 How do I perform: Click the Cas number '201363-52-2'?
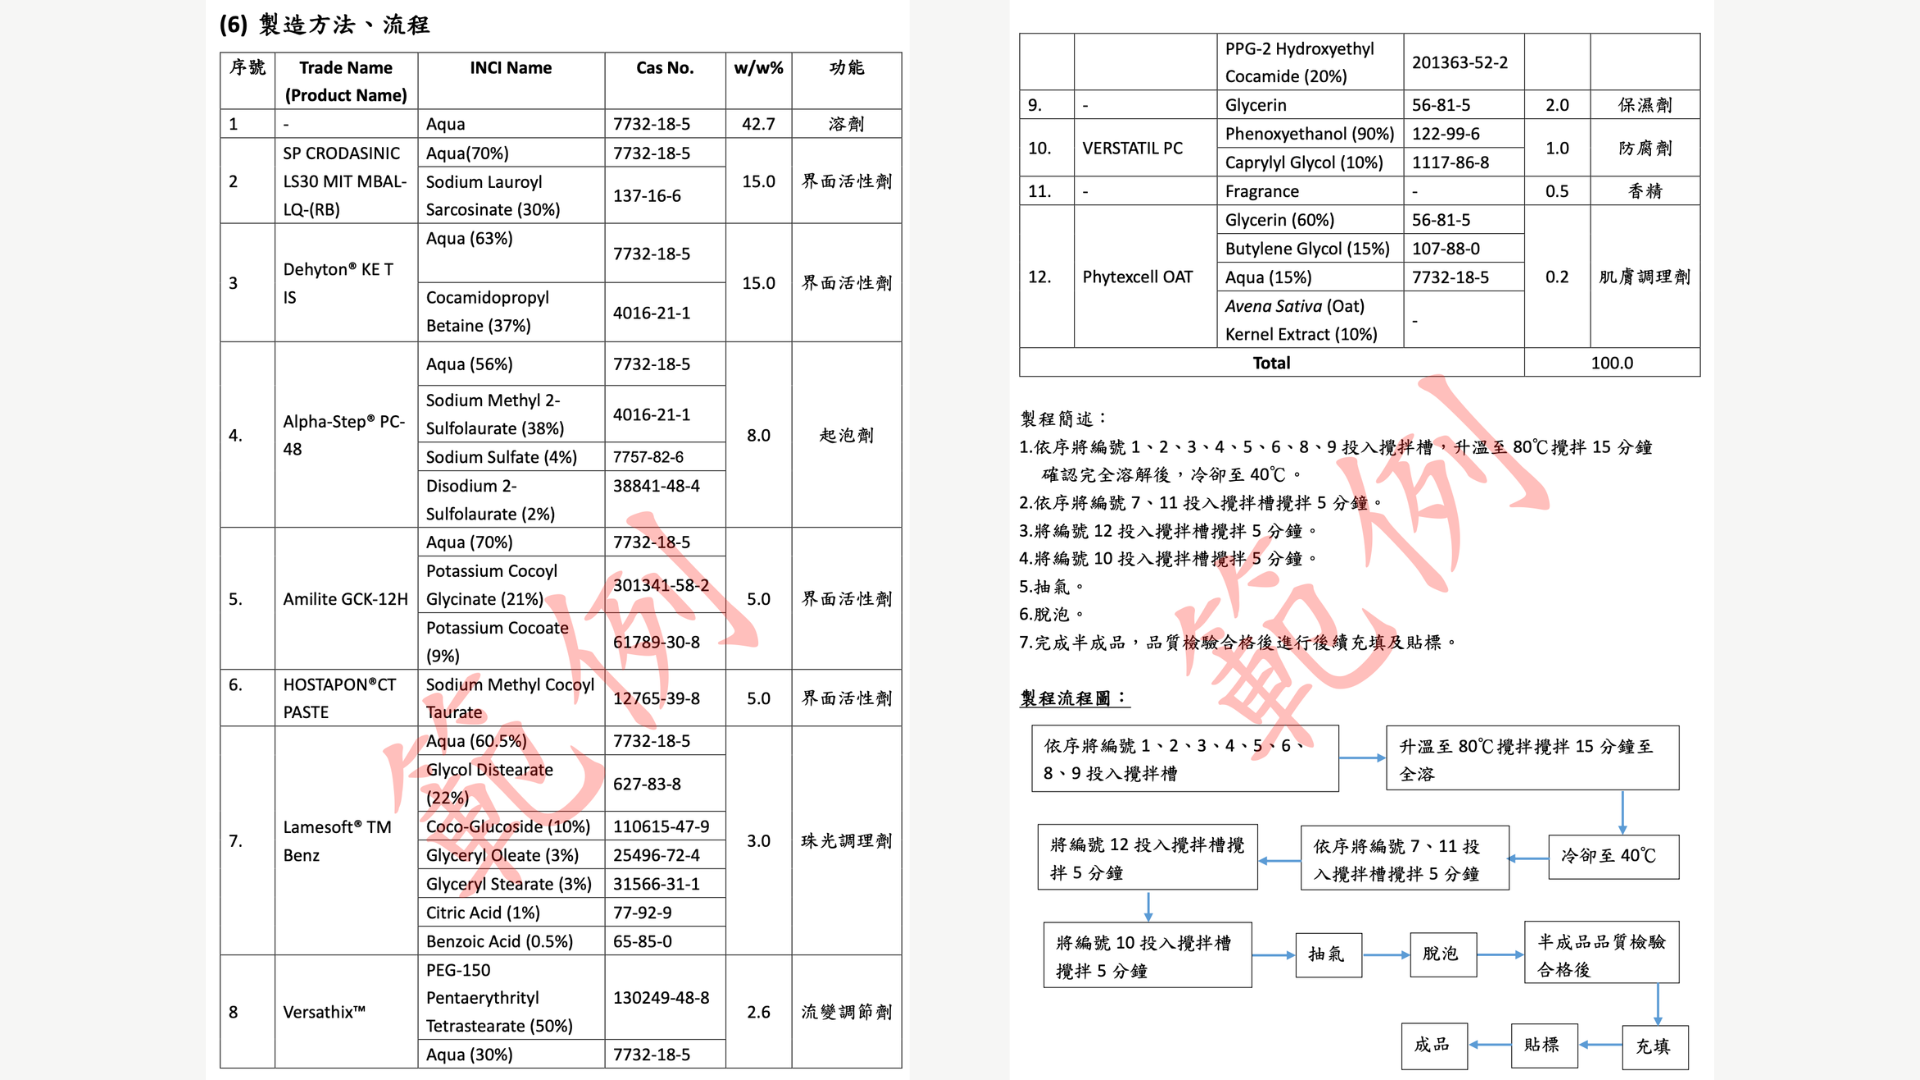point(1464,62)
